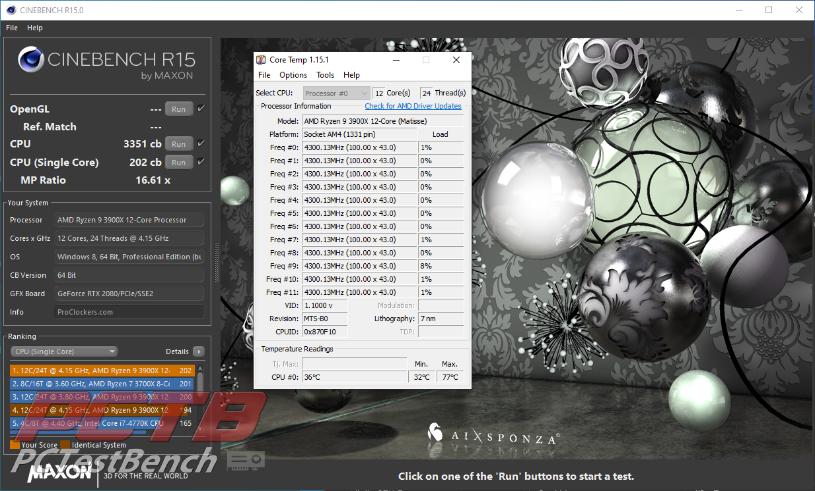Click the Lithography value 7 nm
815x491 pixels.
441,319
